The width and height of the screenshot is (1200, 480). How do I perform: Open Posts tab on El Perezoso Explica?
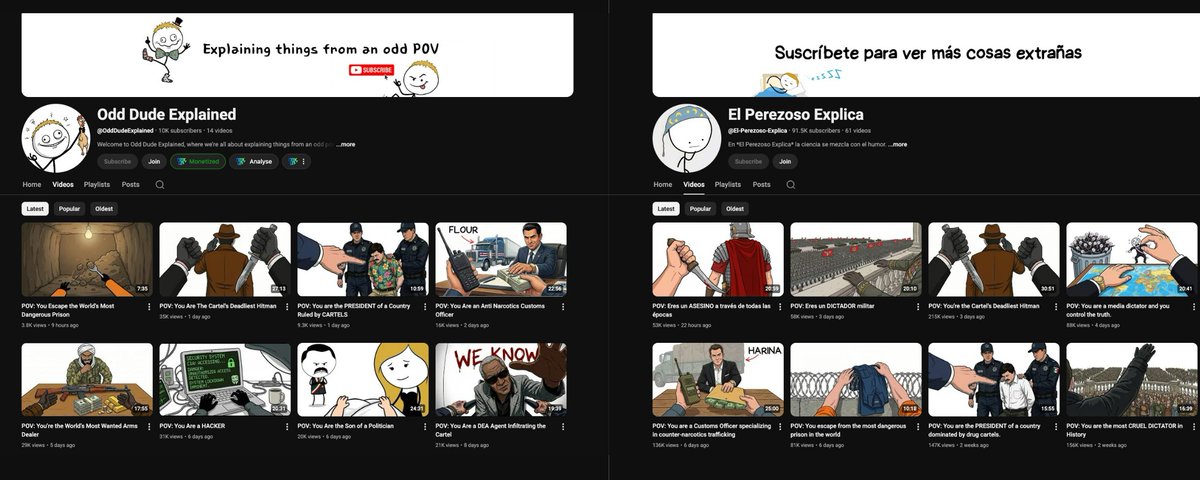click(x=762, y=185)
